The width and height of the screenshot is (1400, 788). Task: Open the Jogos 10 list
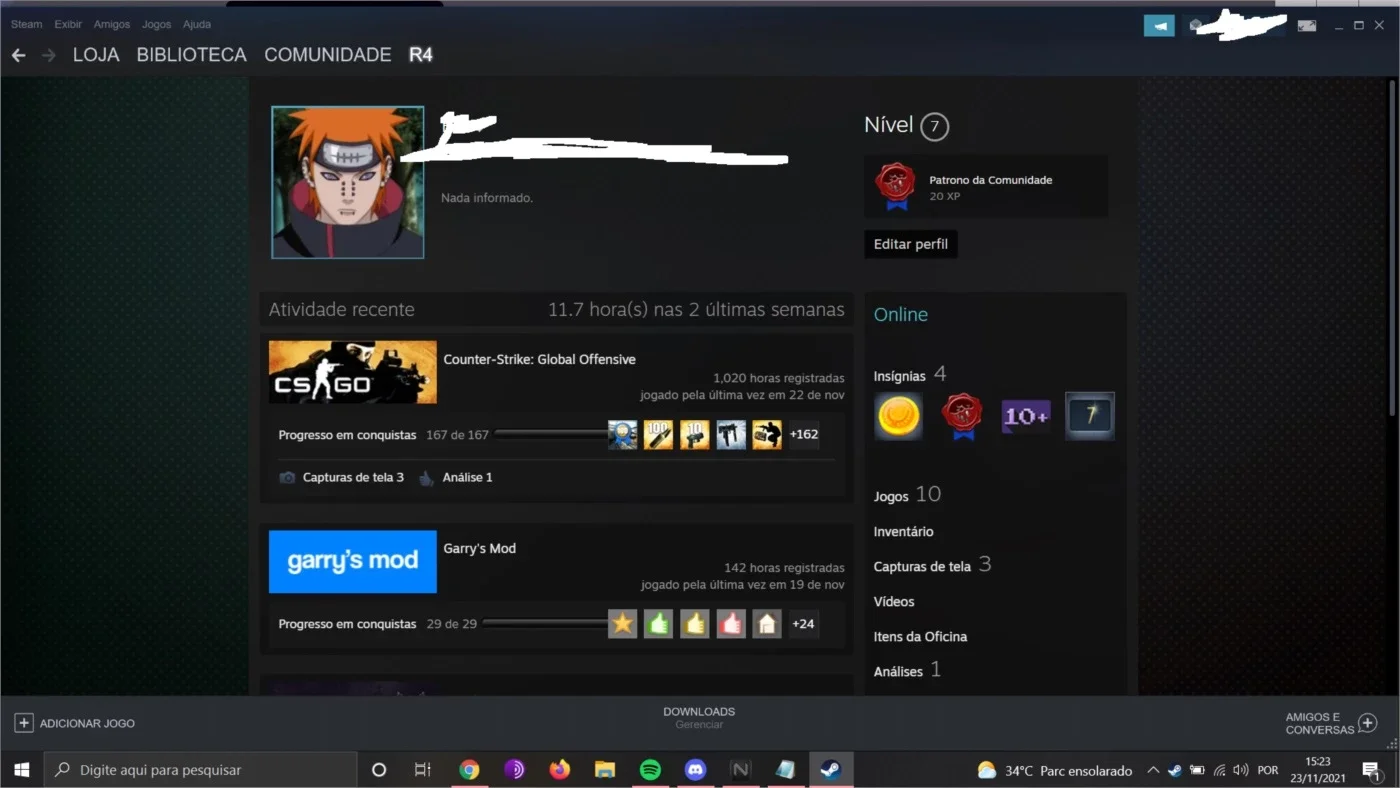tap(907, 494)
